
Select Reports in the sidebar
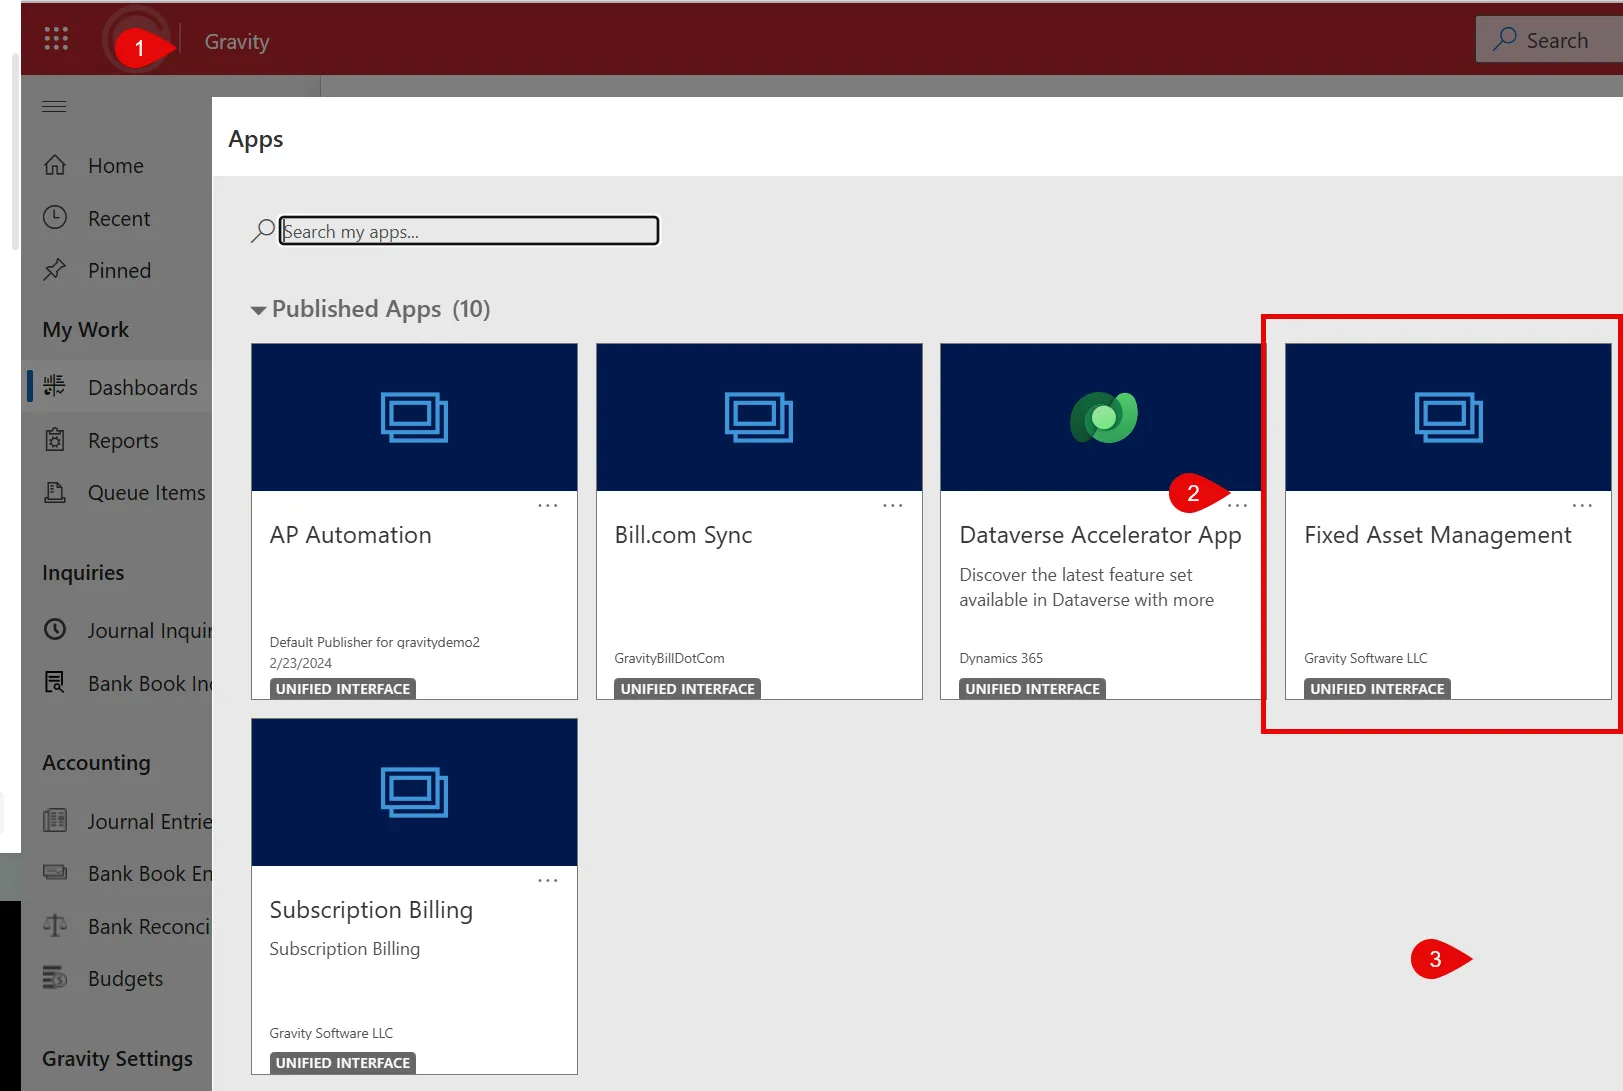(x=123, y=440)
